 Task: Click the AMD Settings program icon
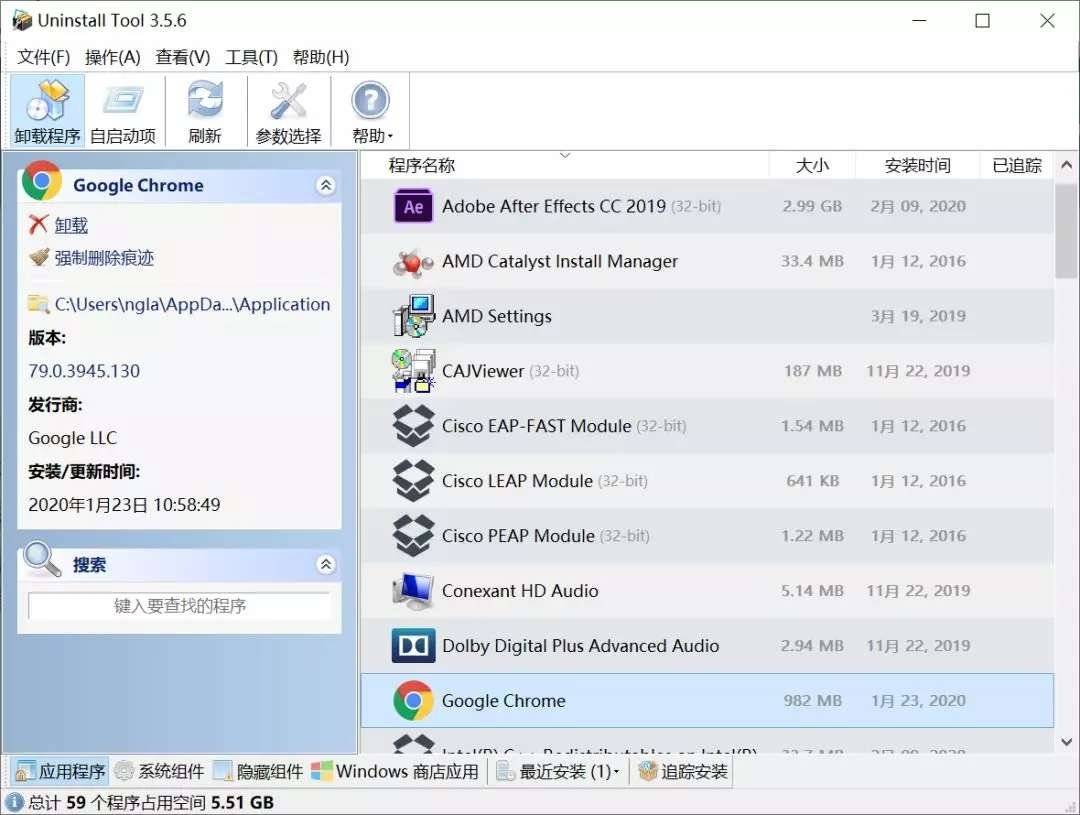point(413,316)
